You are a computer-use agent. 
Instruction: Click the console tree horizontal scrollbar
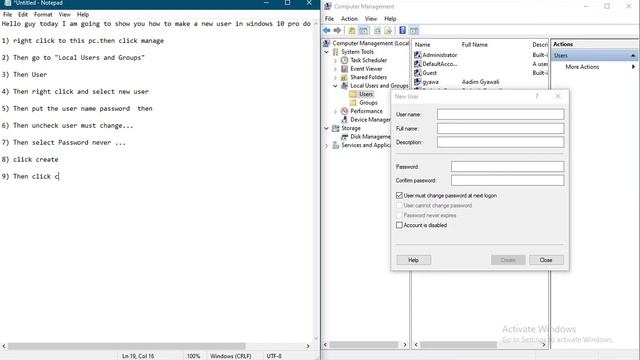click(364, 345)
